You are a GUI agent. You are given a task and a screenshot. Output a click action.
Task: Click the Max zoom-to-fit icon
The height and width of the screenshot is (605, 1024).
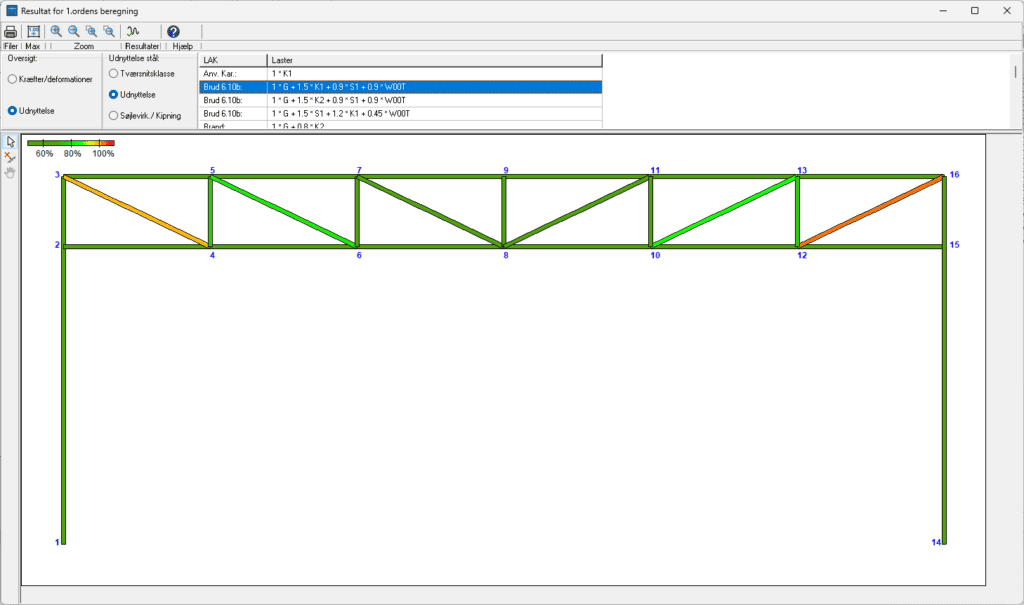pos(33,31)
